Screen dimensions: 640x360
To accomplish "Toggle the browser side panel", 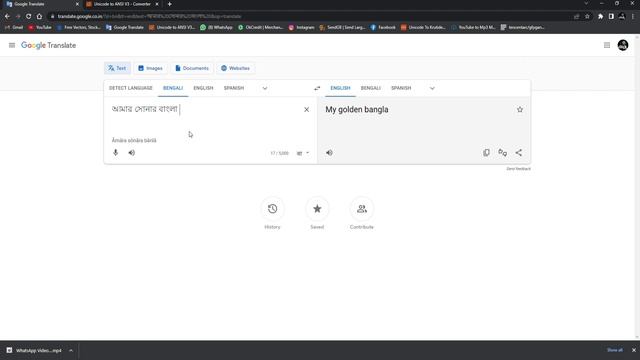I will coord(611,16).
